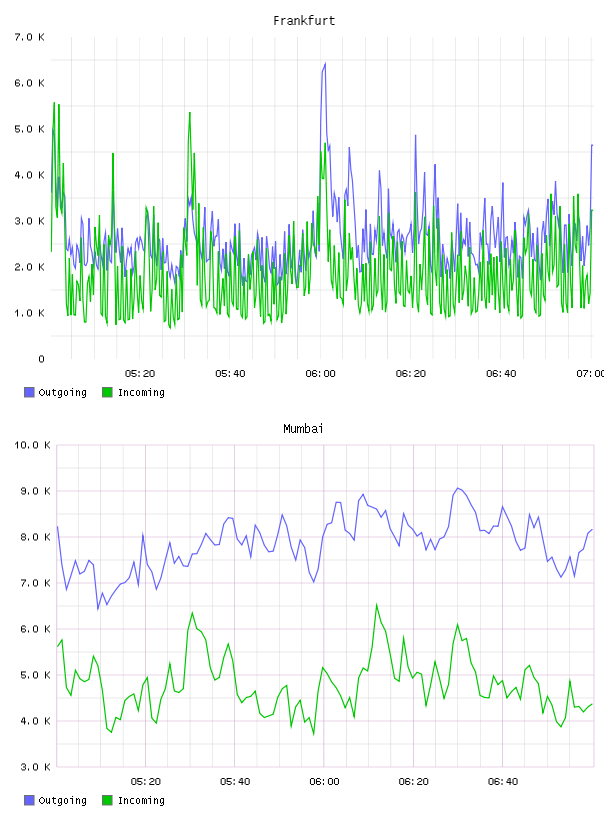Click the Frankfurt Outgoing blue legend swatch

[29, 392]
